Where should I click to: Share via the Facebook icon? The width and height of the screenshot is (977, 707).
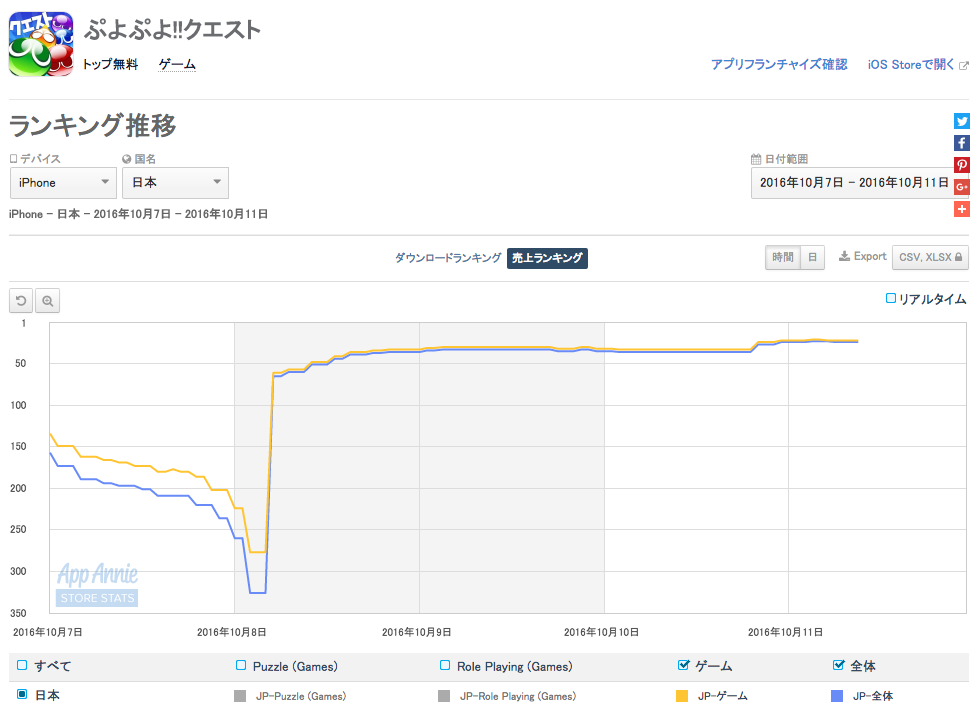pos(961,143)
